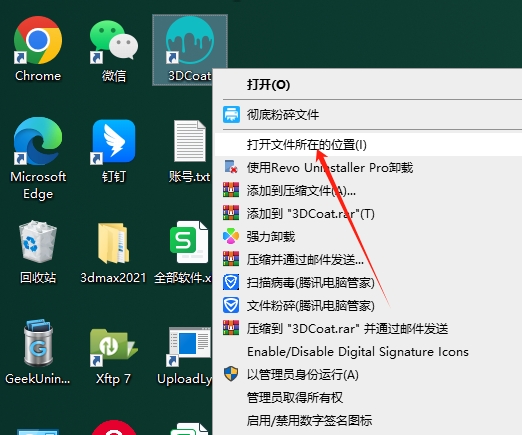
Task: Select the 3dmax2021 folder icon
Action: (x=113, y=252)
